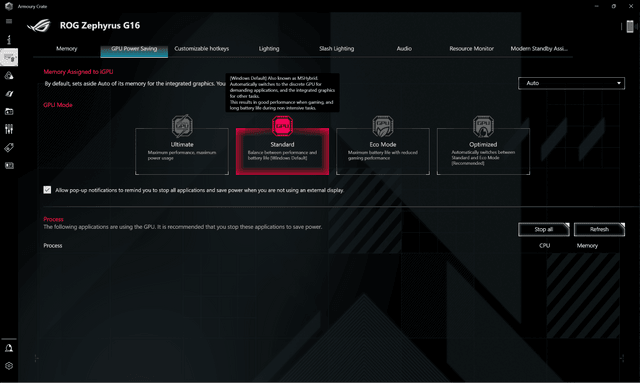The image size is (640, 383).
Task: Click the Ultimate GPU chip icon
Action: (x=182, y=126)
